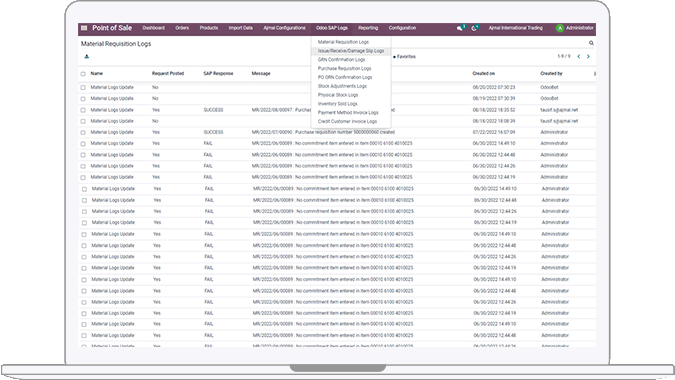The image size is (675, 380).
Task: Click the download export icon
Action: [87, 56]
